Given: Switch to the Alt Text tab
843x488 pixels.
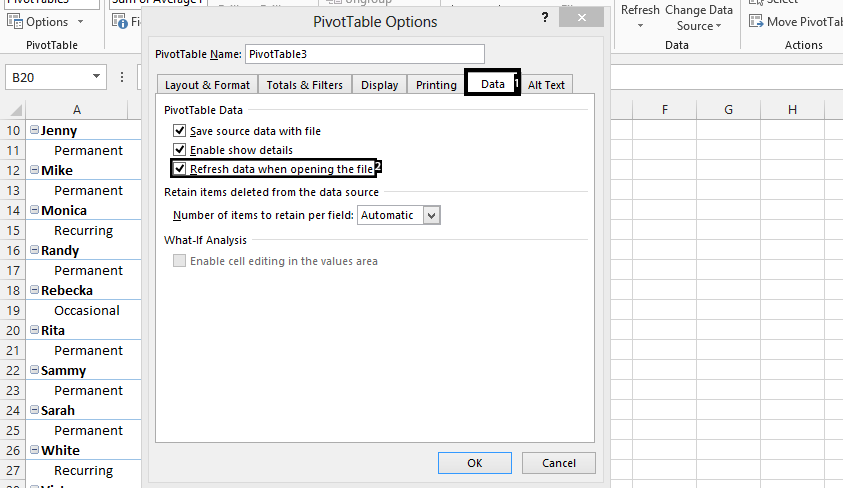Looking at the screenshot, I should coord(546,85).
